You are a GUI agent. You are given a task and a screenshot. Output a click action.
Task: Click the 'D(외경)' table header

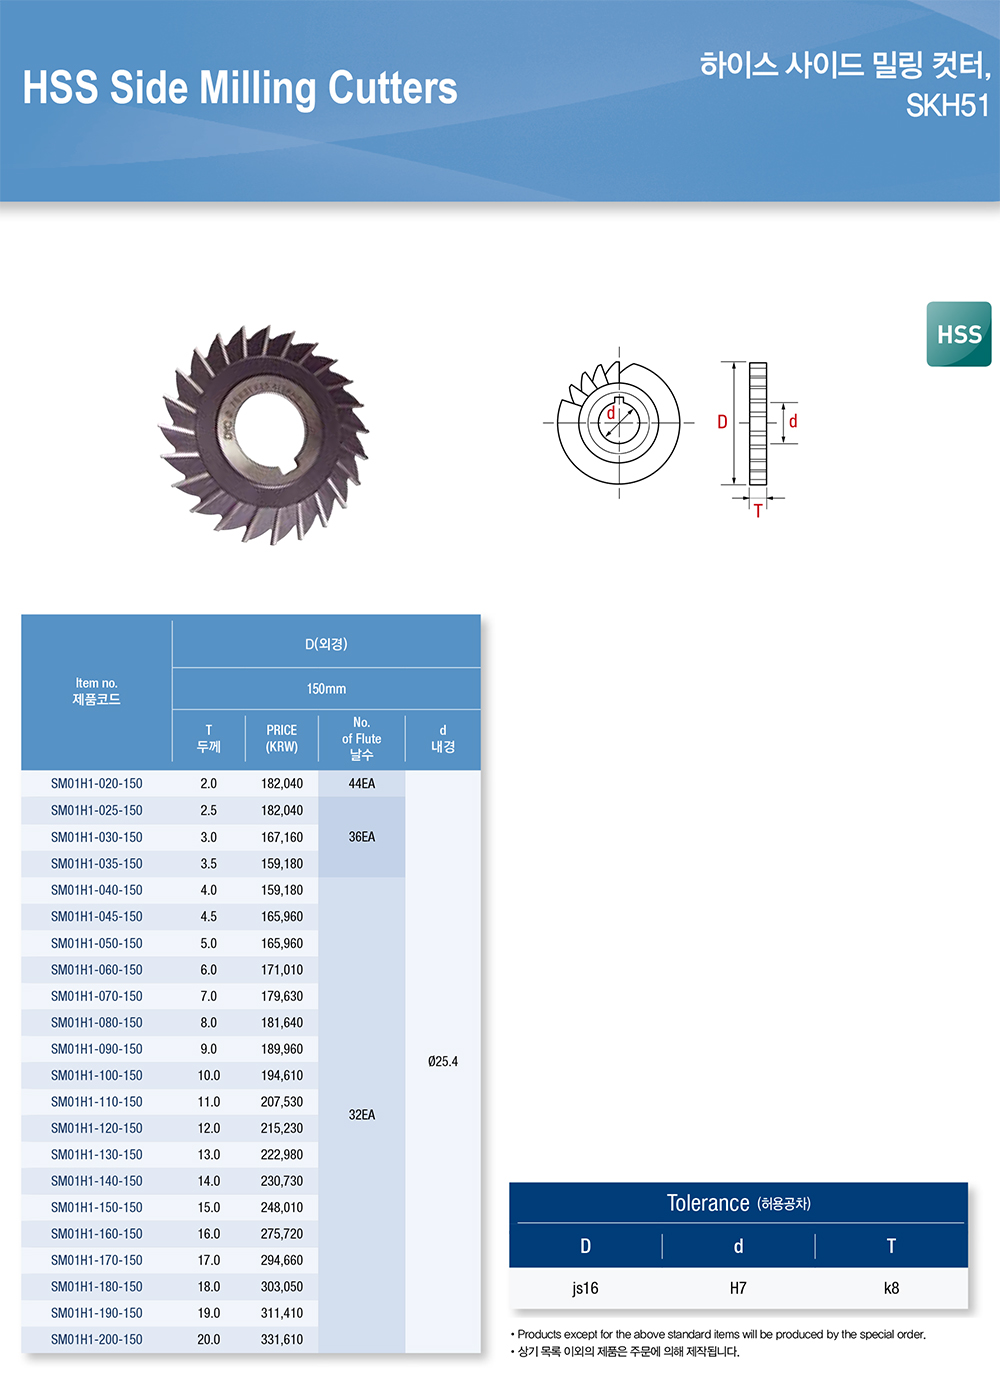(326, 644)
